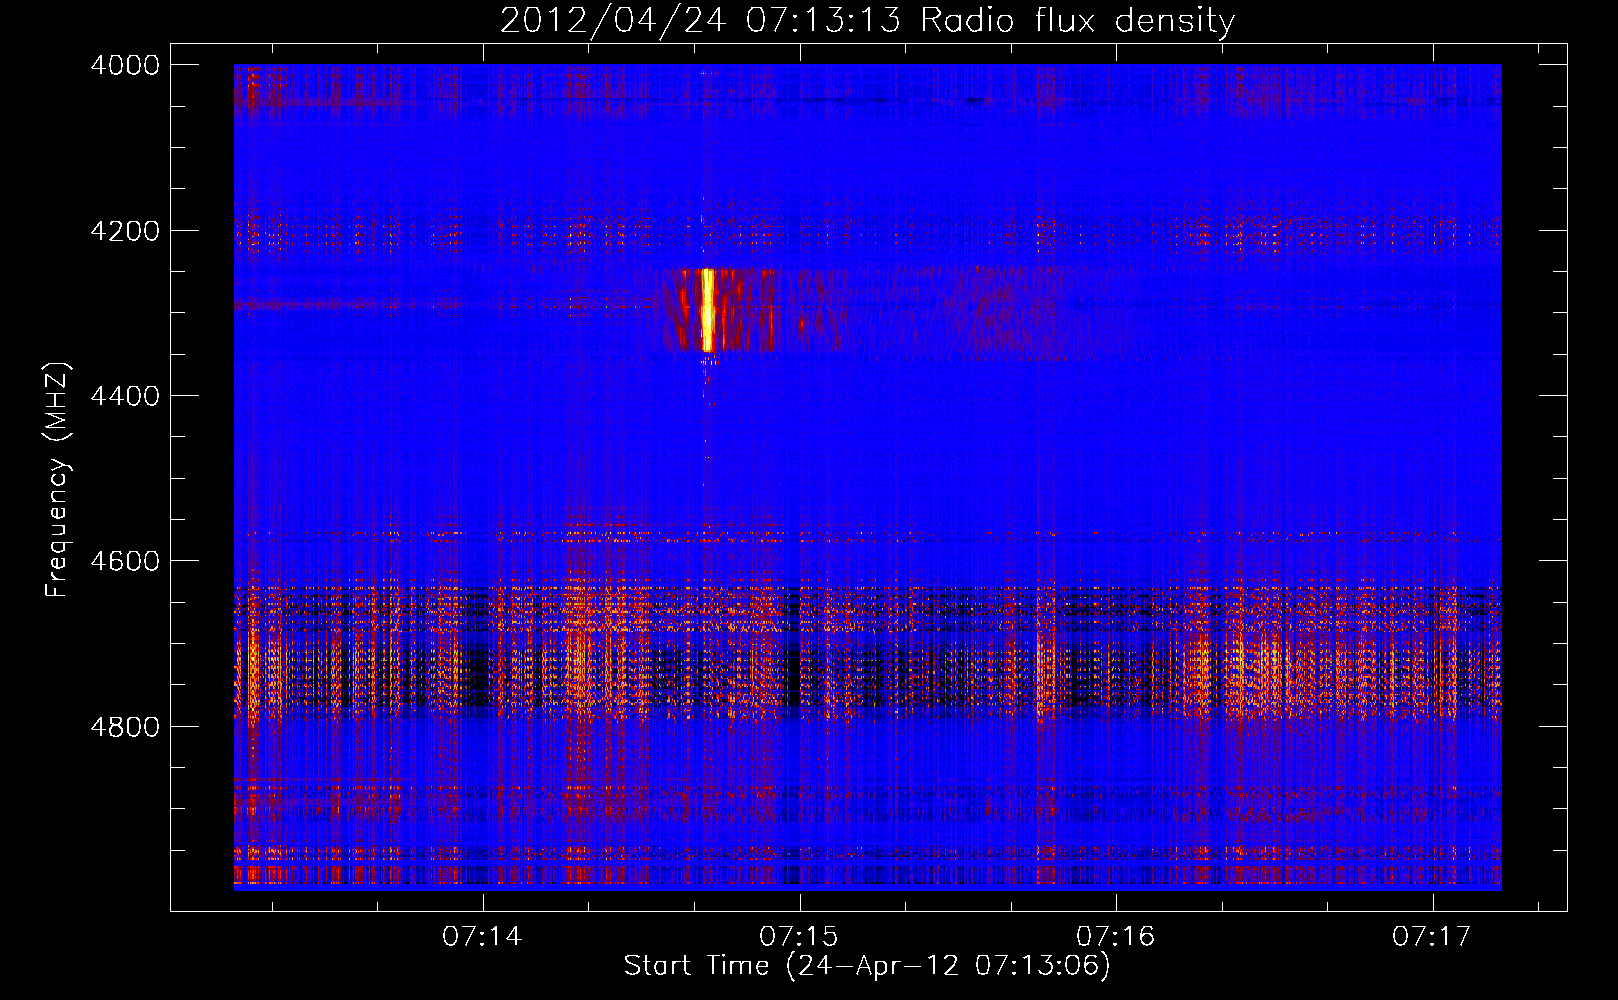The image size is (1618, 1000).
Task: Click the 4000 frequency tick label
Action: coord(125,65)
